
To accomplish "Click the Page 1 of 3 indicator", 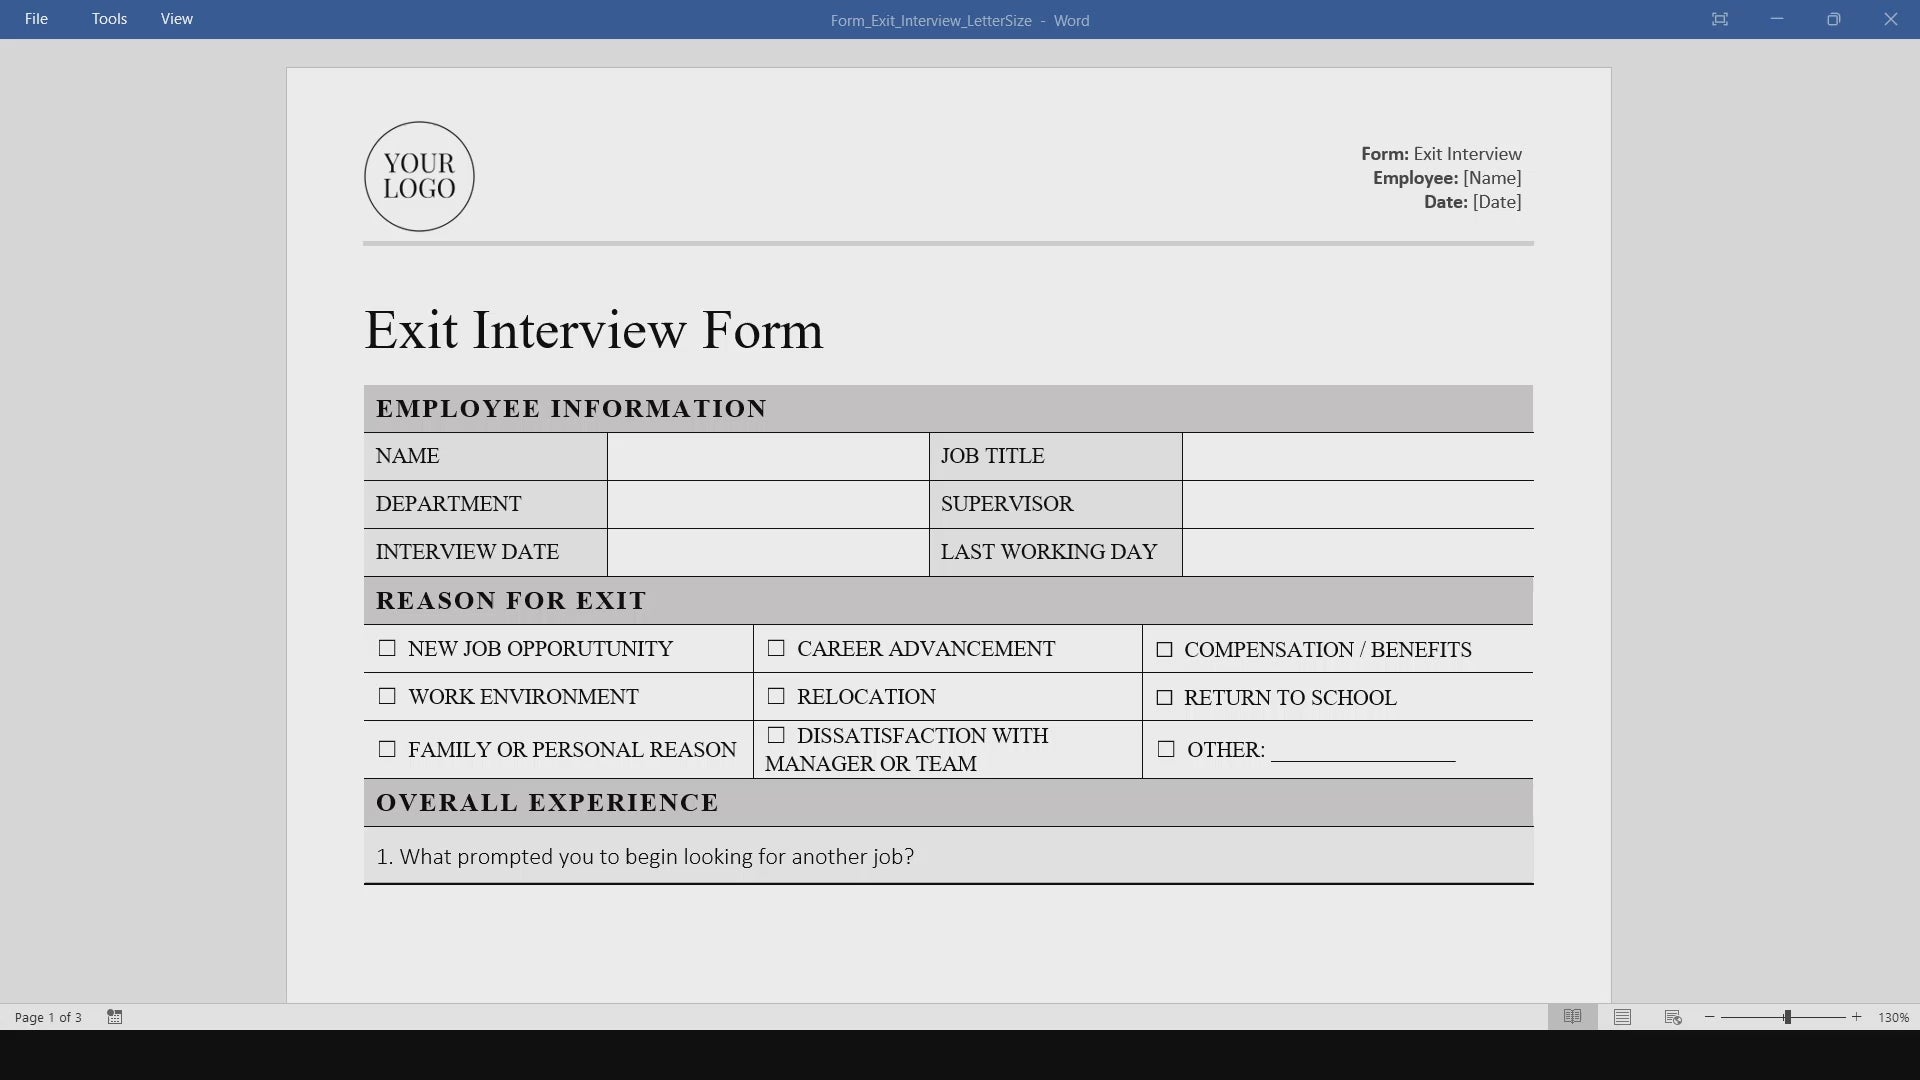I will point(48,1017).
